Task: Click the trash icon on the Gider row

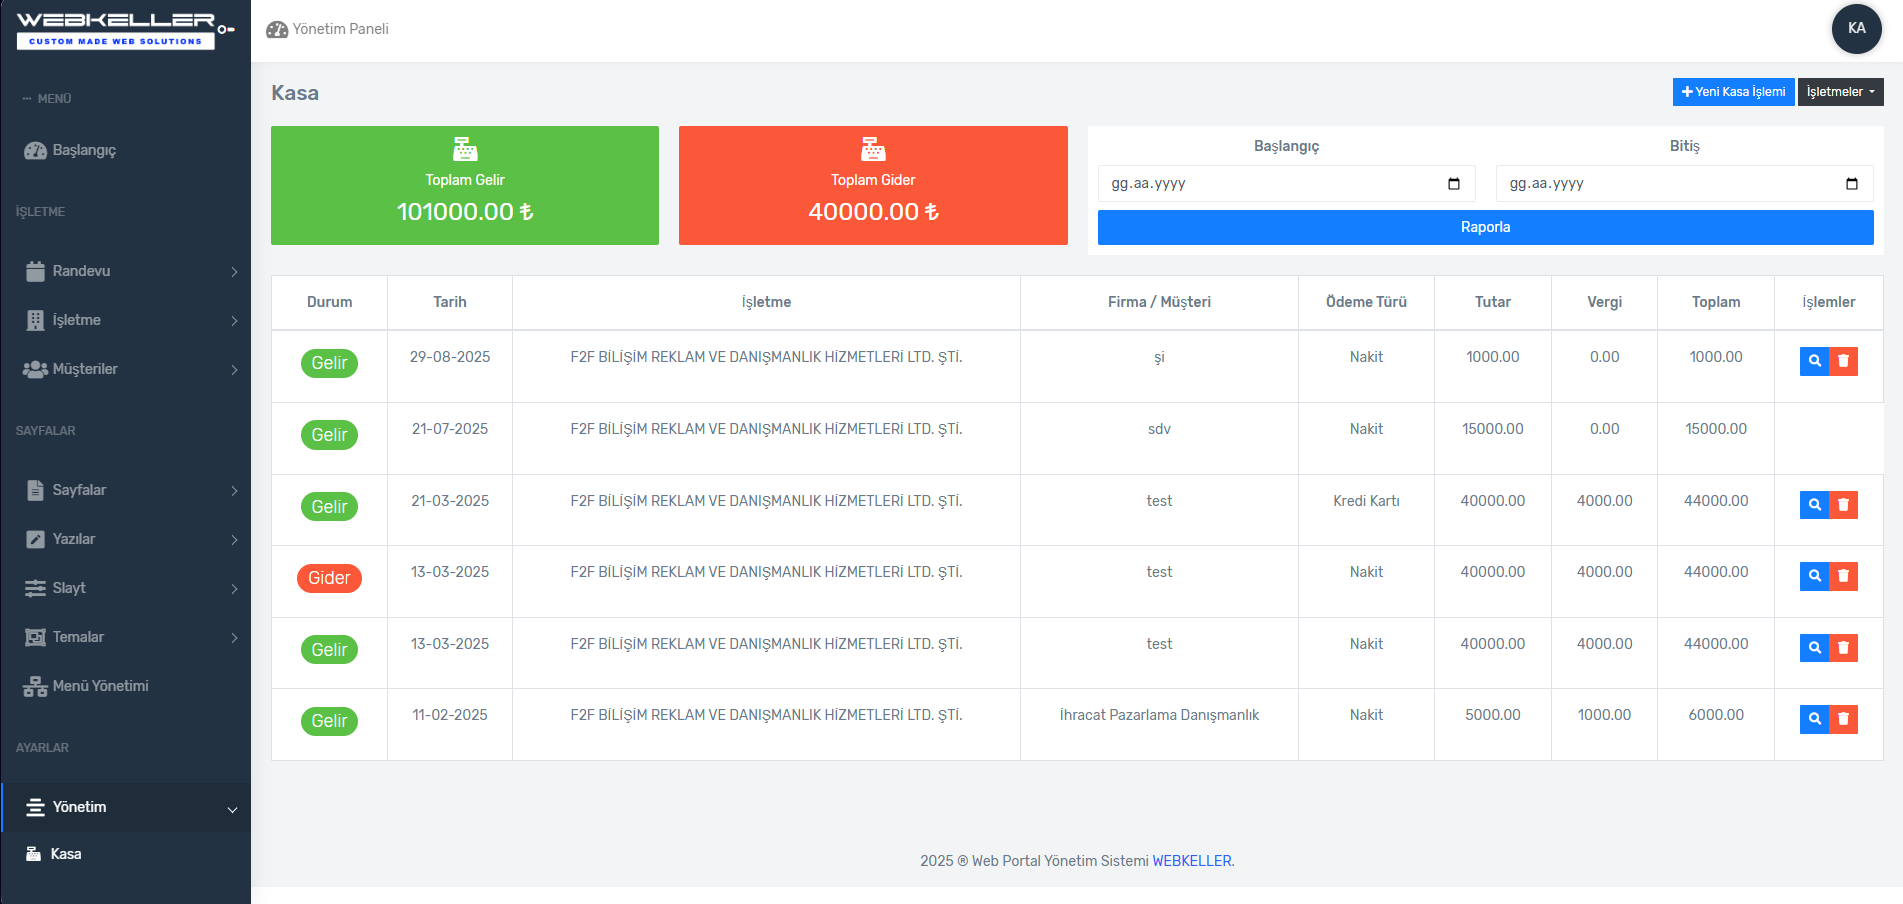Action: 1843,576
